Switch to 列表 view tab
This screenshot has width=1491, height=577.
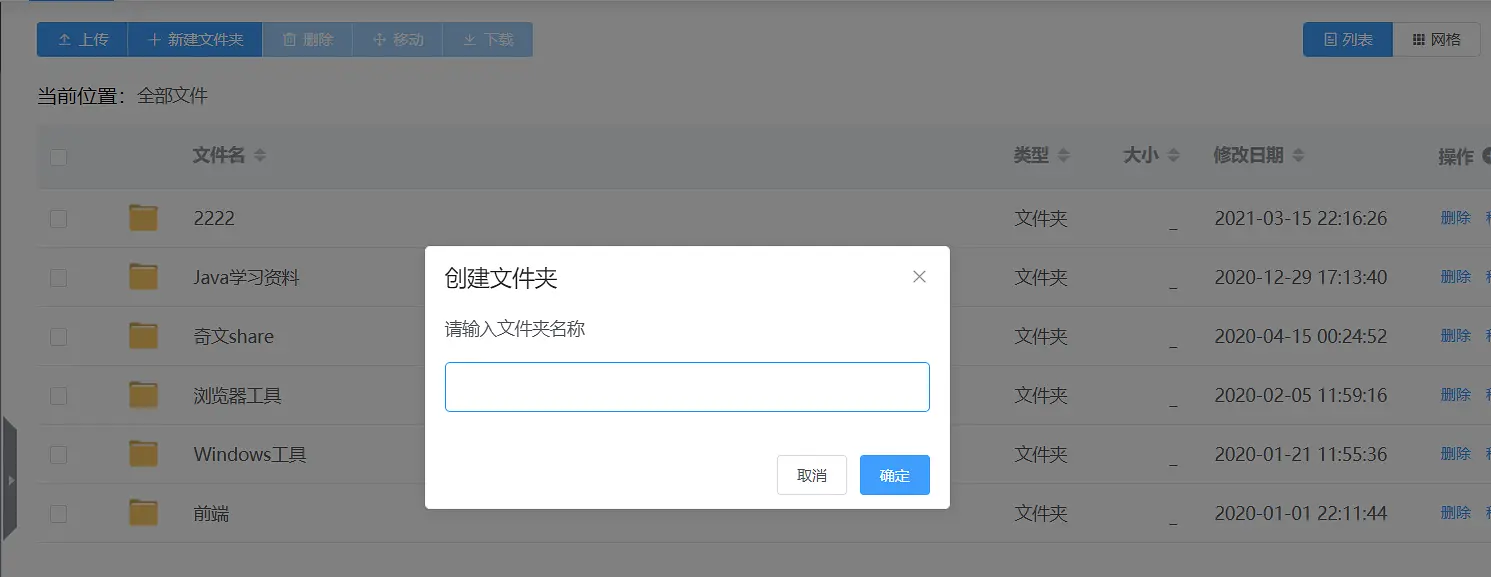[x=1347, y=39]
